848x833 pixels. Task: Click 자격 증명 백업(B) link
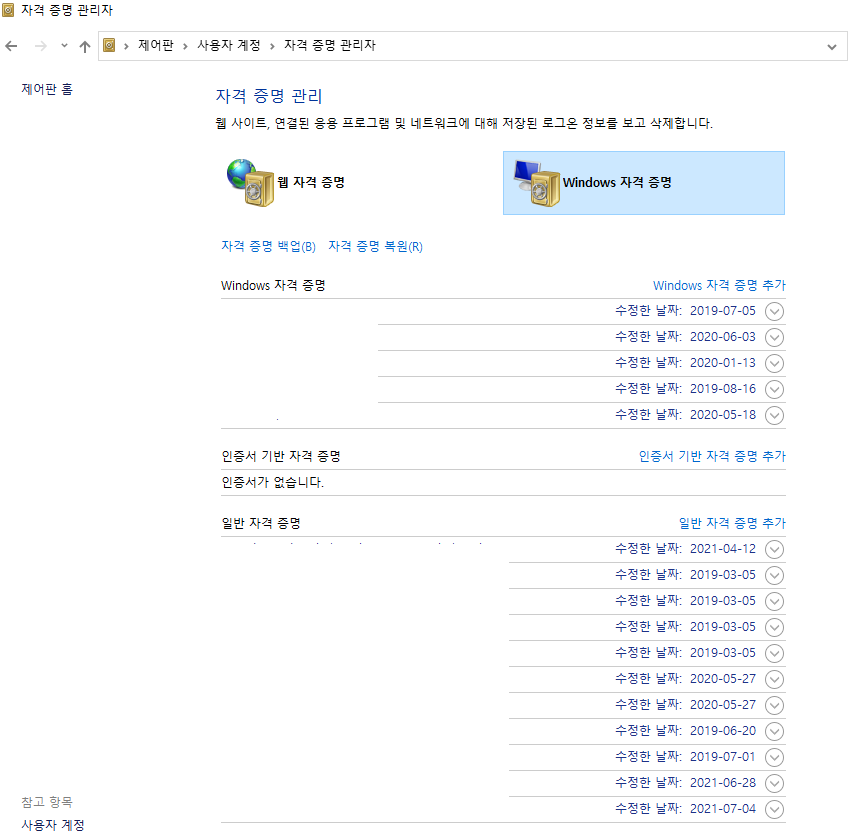pyautogui.click(x=268, y=247)
